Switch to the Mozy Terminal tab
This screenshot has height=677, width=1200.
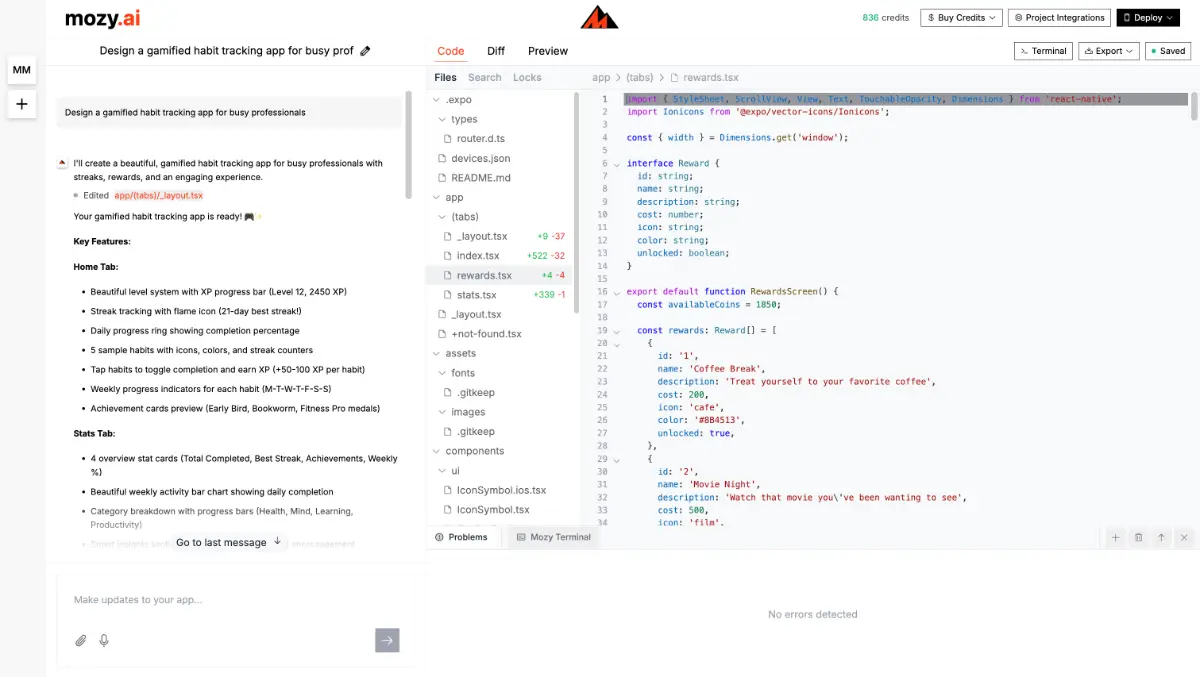pos(552,537)
